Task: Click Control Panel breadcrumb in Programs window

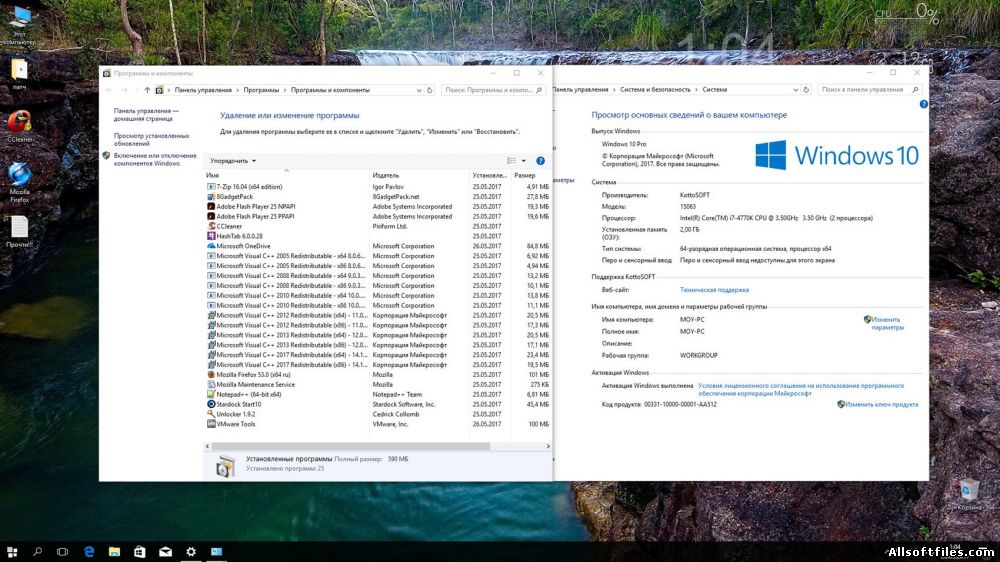Action: coord(203,90)
